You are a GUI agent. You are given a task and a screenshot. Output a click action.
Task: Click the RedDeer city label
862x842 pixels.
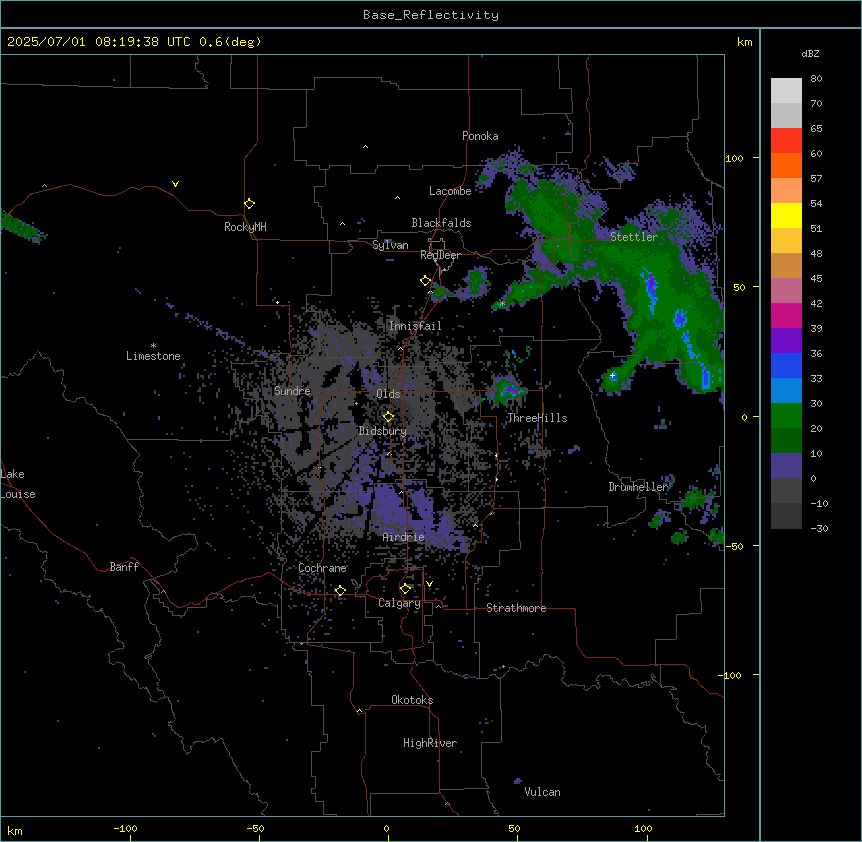pyautogui.click(x=440, y=255)
